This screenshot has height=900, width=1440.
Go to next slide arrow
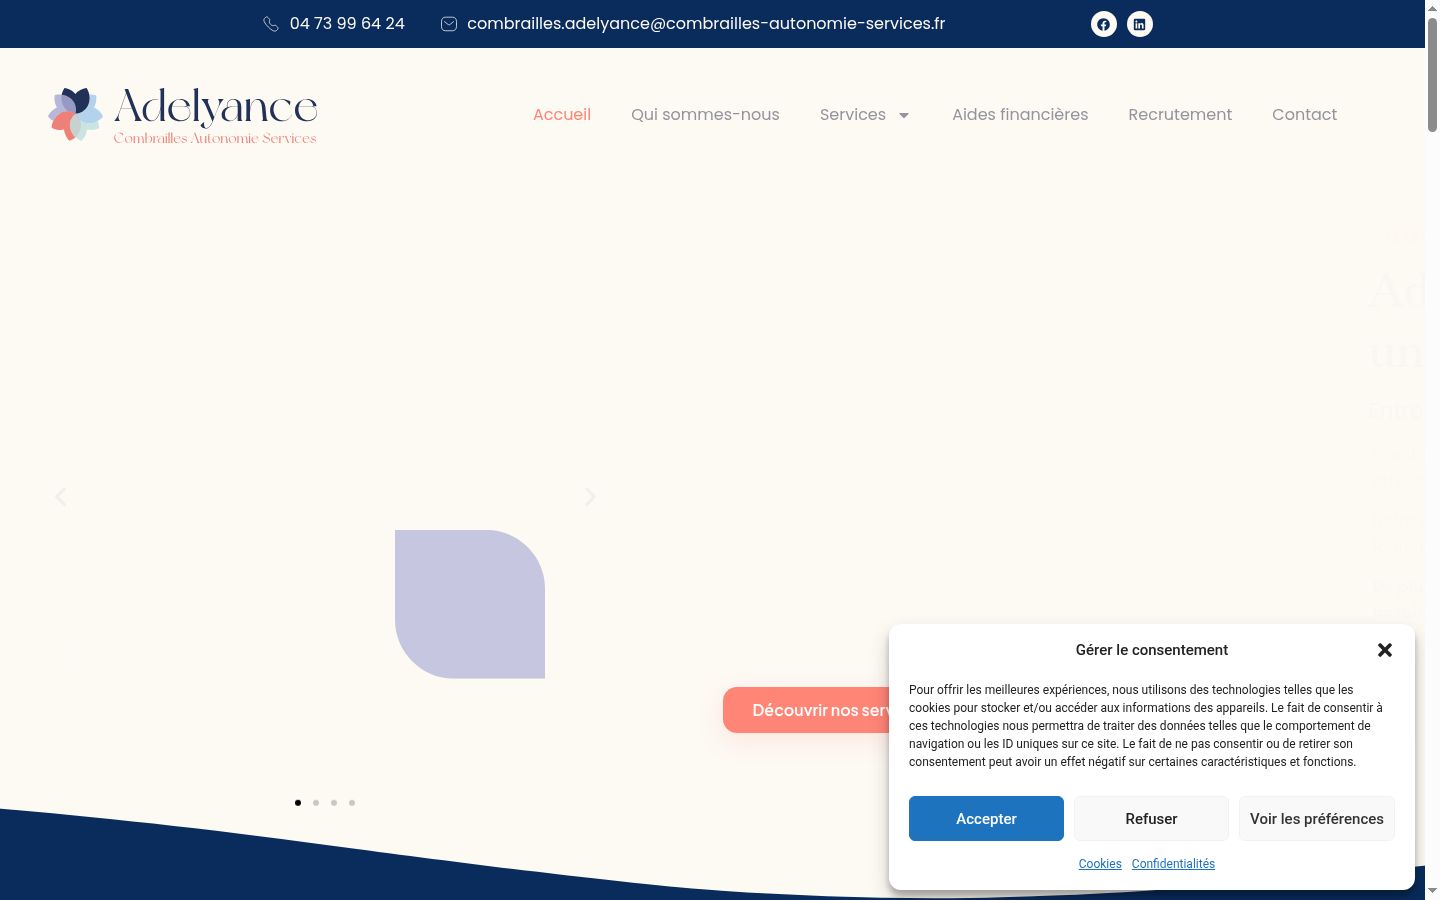(590, 497)
